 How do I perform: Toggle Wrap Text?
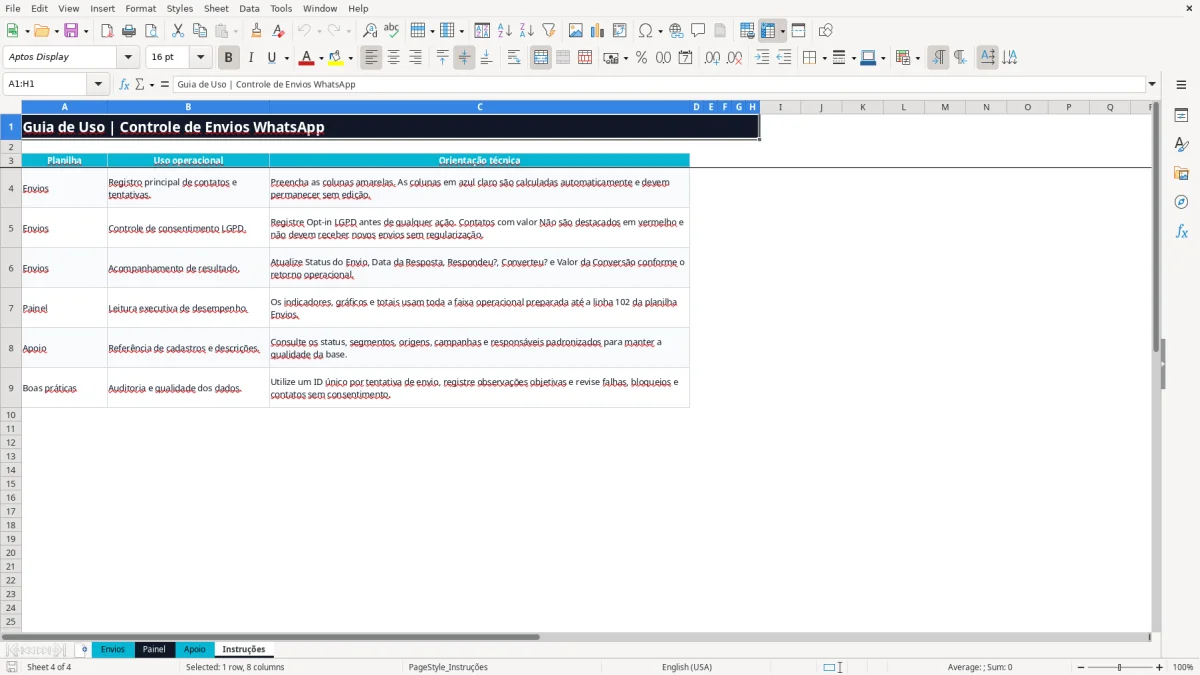click(514, 58)
